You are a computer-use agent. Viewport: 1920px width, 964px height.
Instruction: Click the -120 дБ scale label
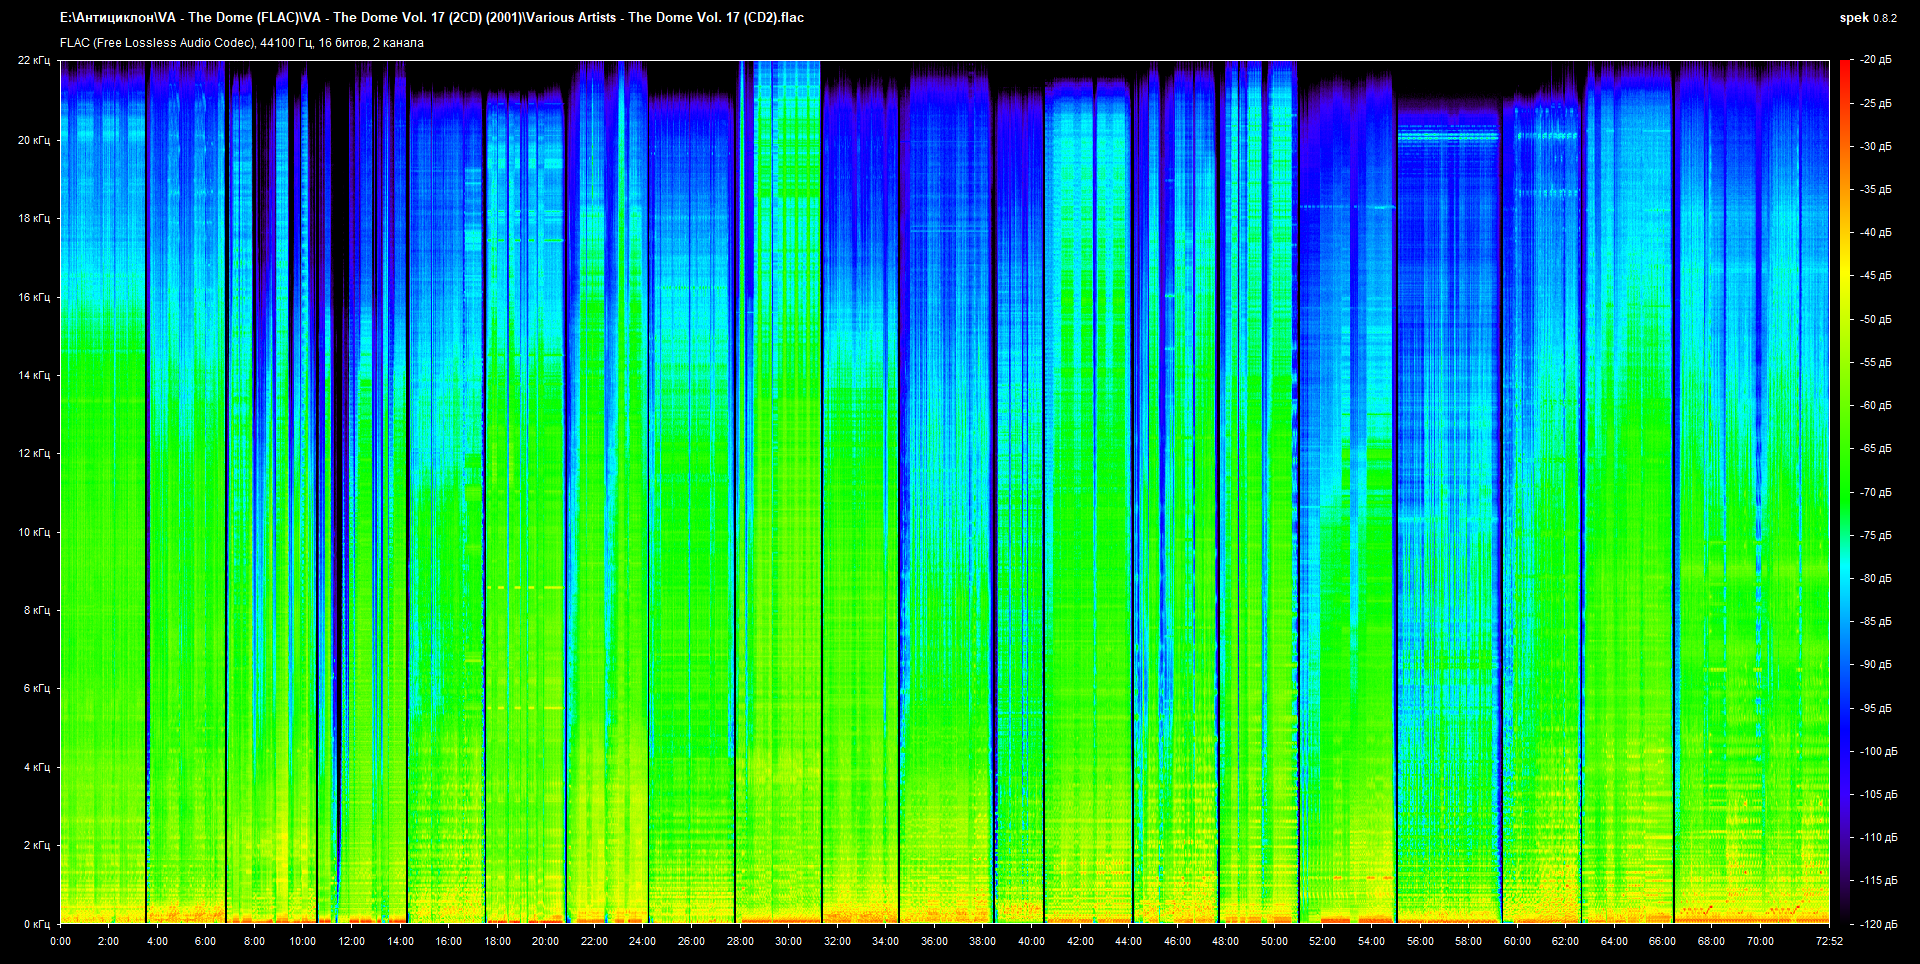pos(1878,924)
